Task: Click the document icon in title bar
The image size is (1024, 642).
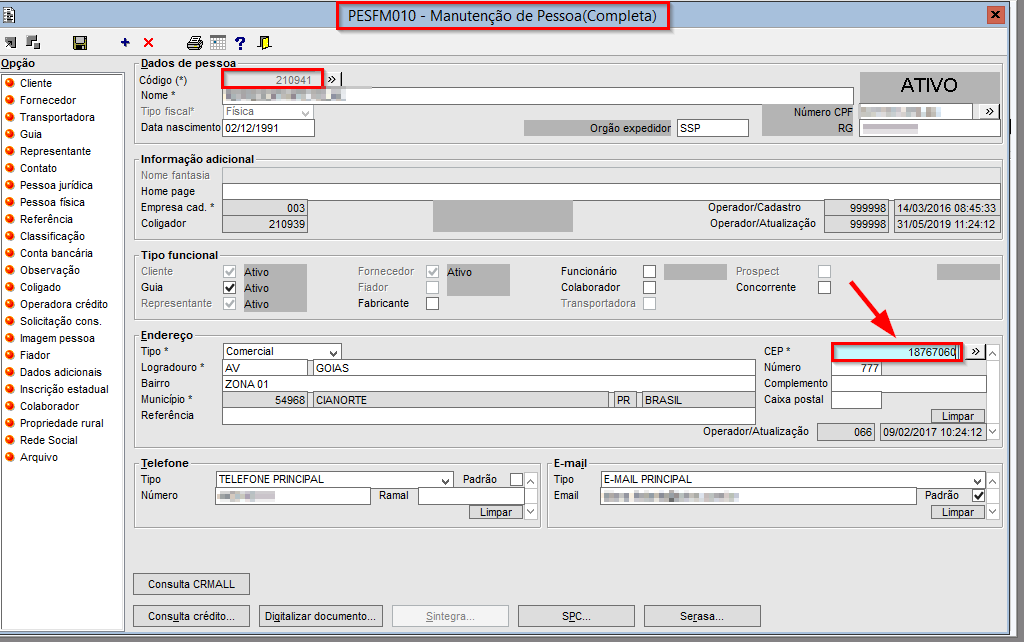Action: (x=9, y=14)
